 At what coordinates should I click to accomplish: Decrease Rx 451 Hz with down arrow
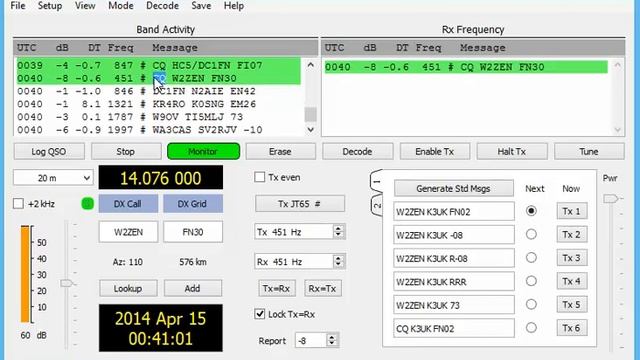point(338,265)
